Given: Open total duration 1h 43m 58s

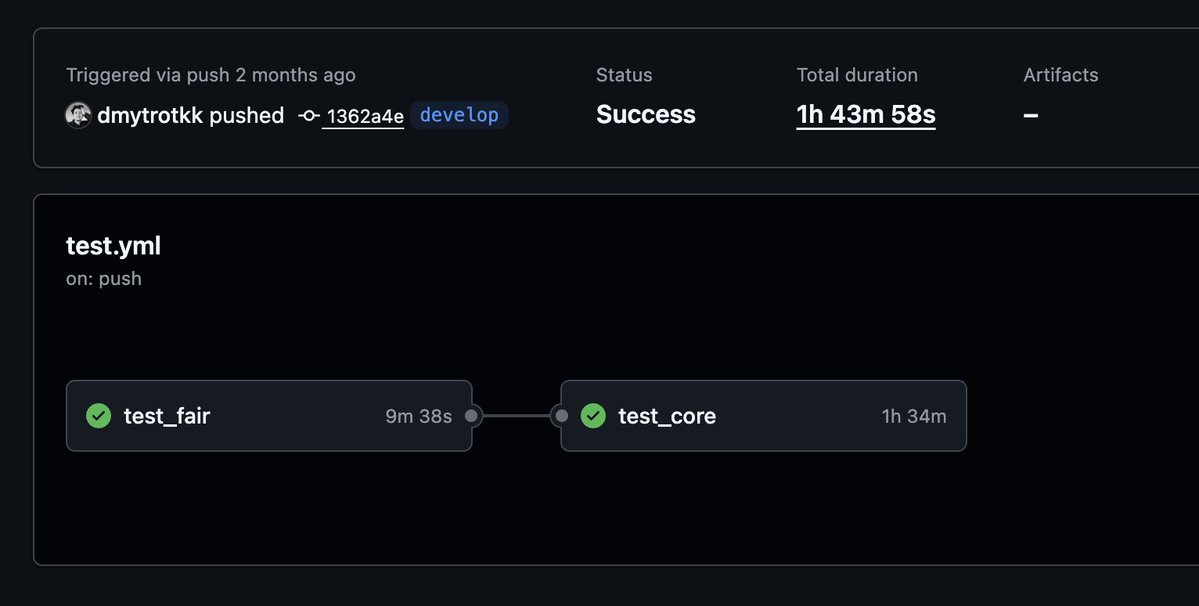Looking at the screenshot, I should click(866, 115).
